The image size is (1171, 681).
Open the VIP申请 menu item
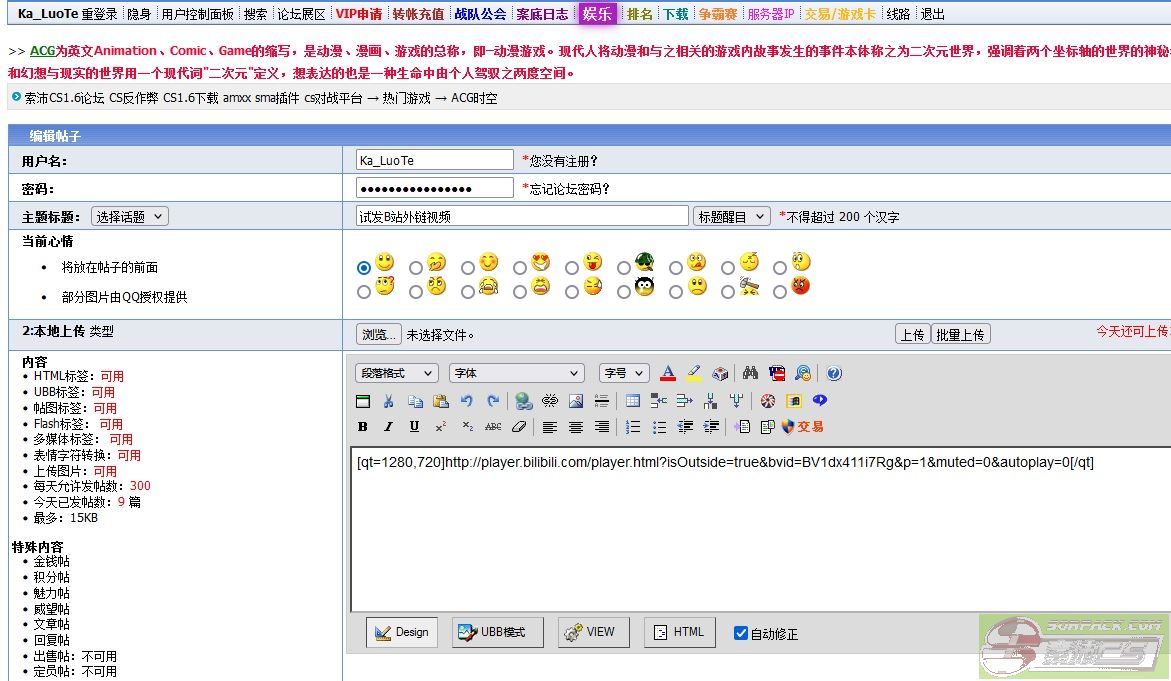click(358, 14)
